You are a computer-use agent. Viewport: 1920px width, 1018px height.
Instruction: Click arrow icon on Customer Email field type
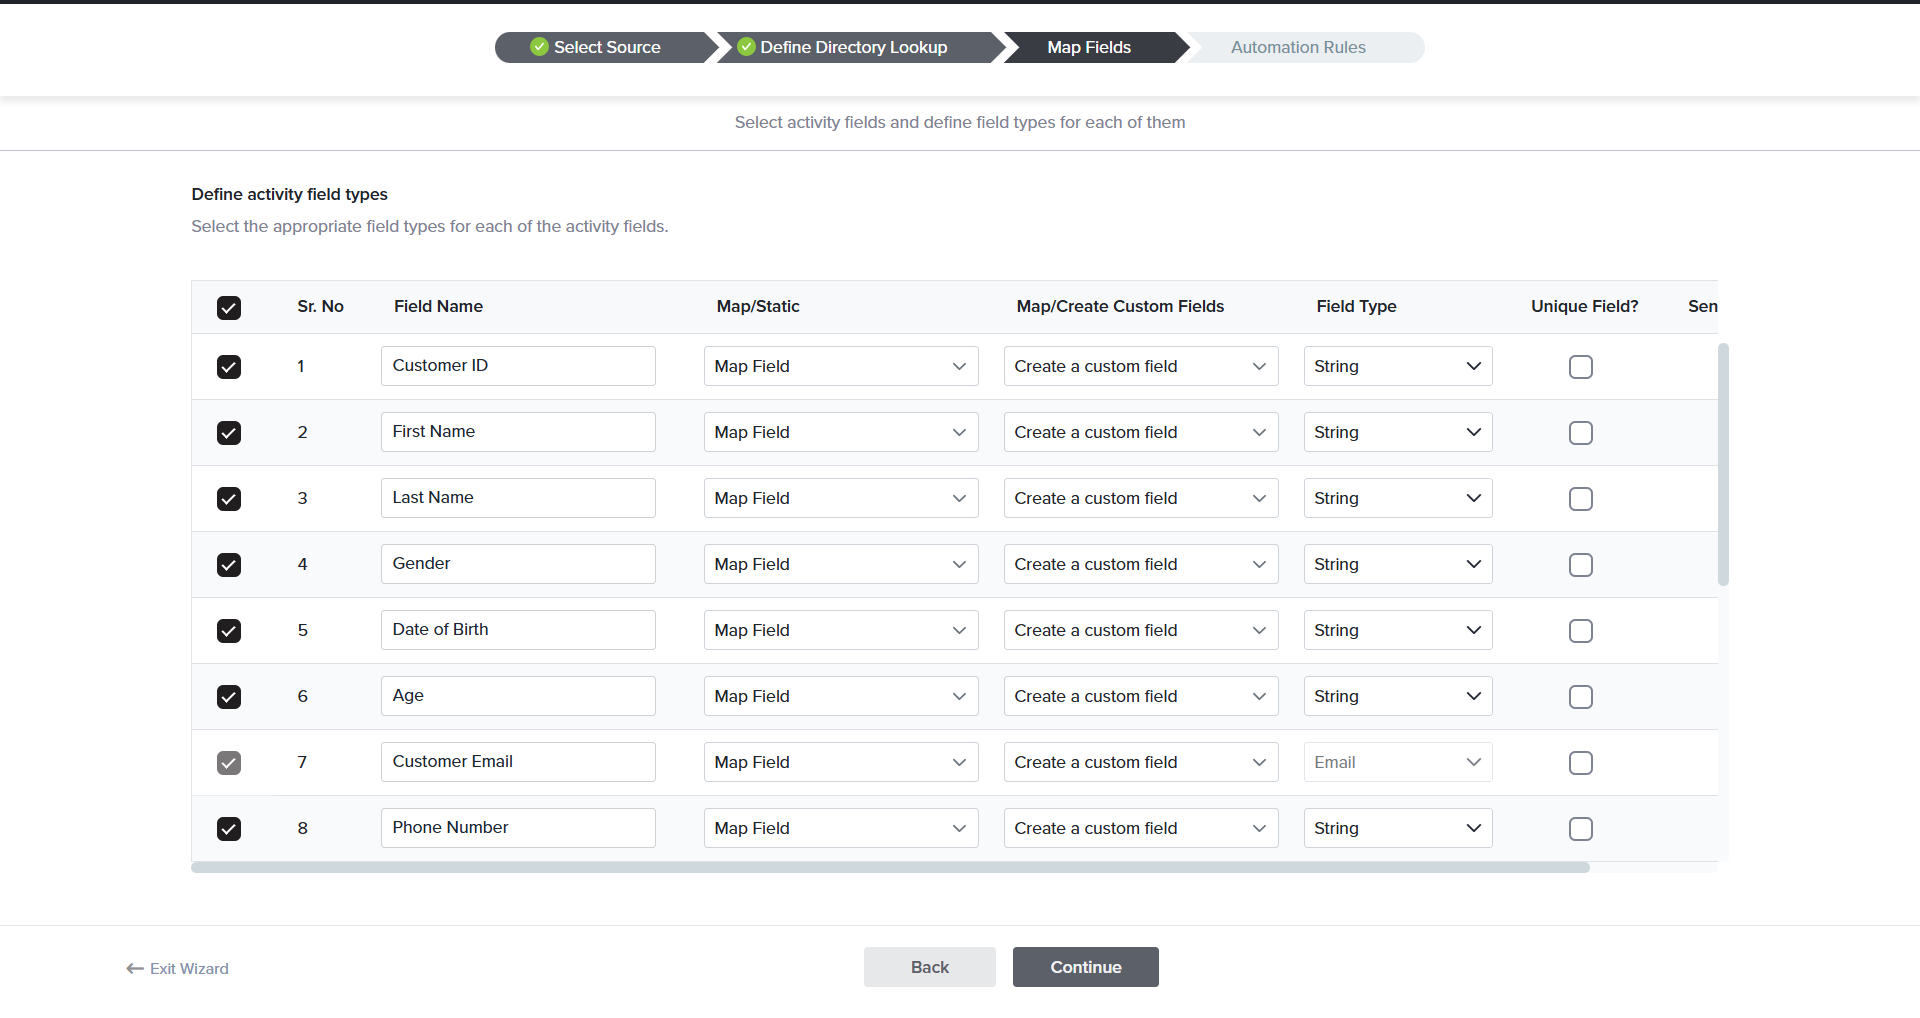[1473, 763]
